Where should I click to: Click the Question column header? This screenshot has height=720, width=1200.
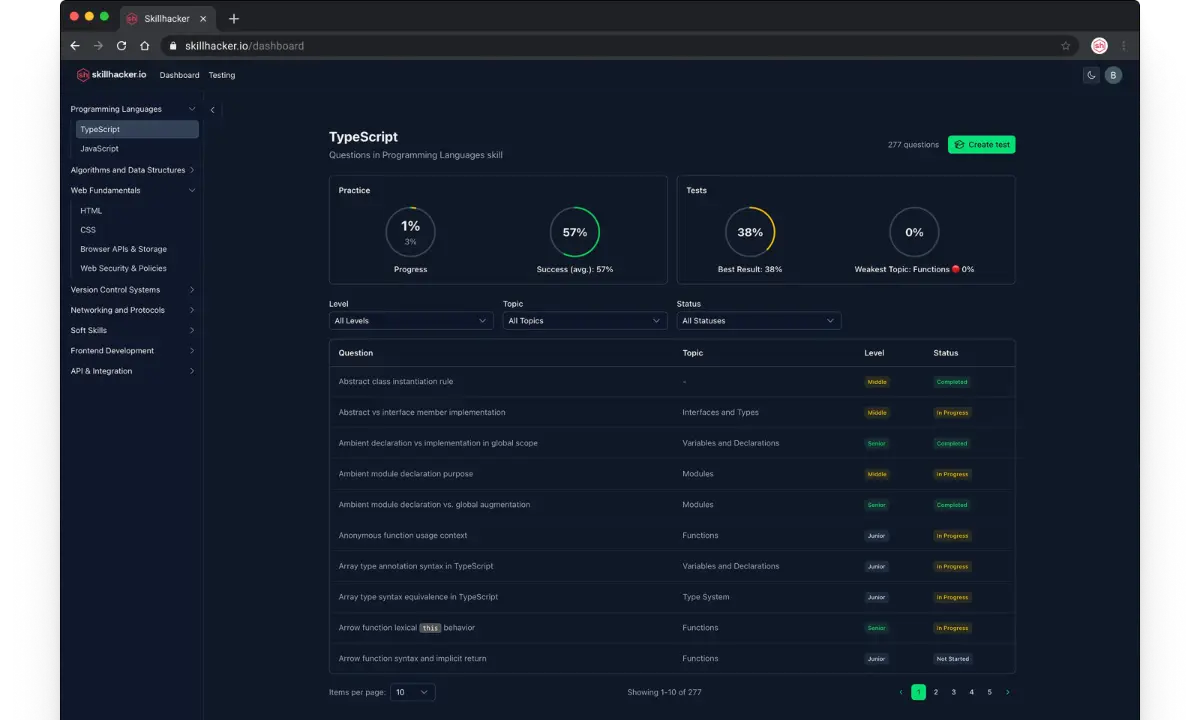point(356,353)
